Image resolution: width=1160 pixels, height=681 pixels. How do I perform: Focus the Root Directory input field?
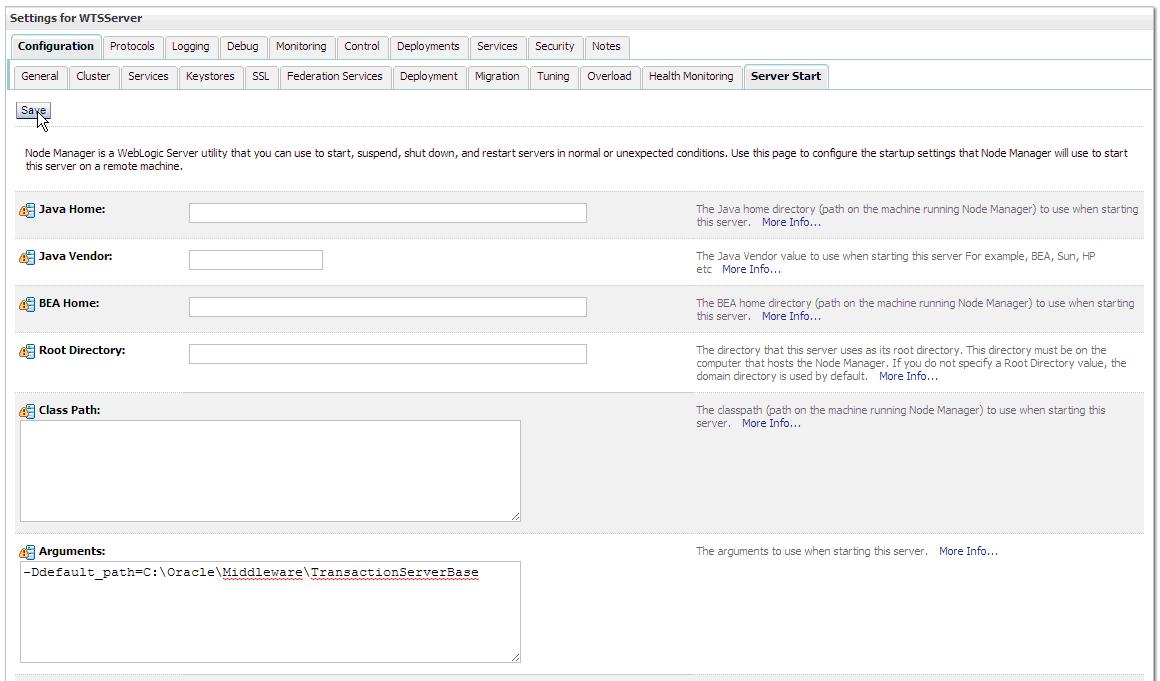point(388,353)
